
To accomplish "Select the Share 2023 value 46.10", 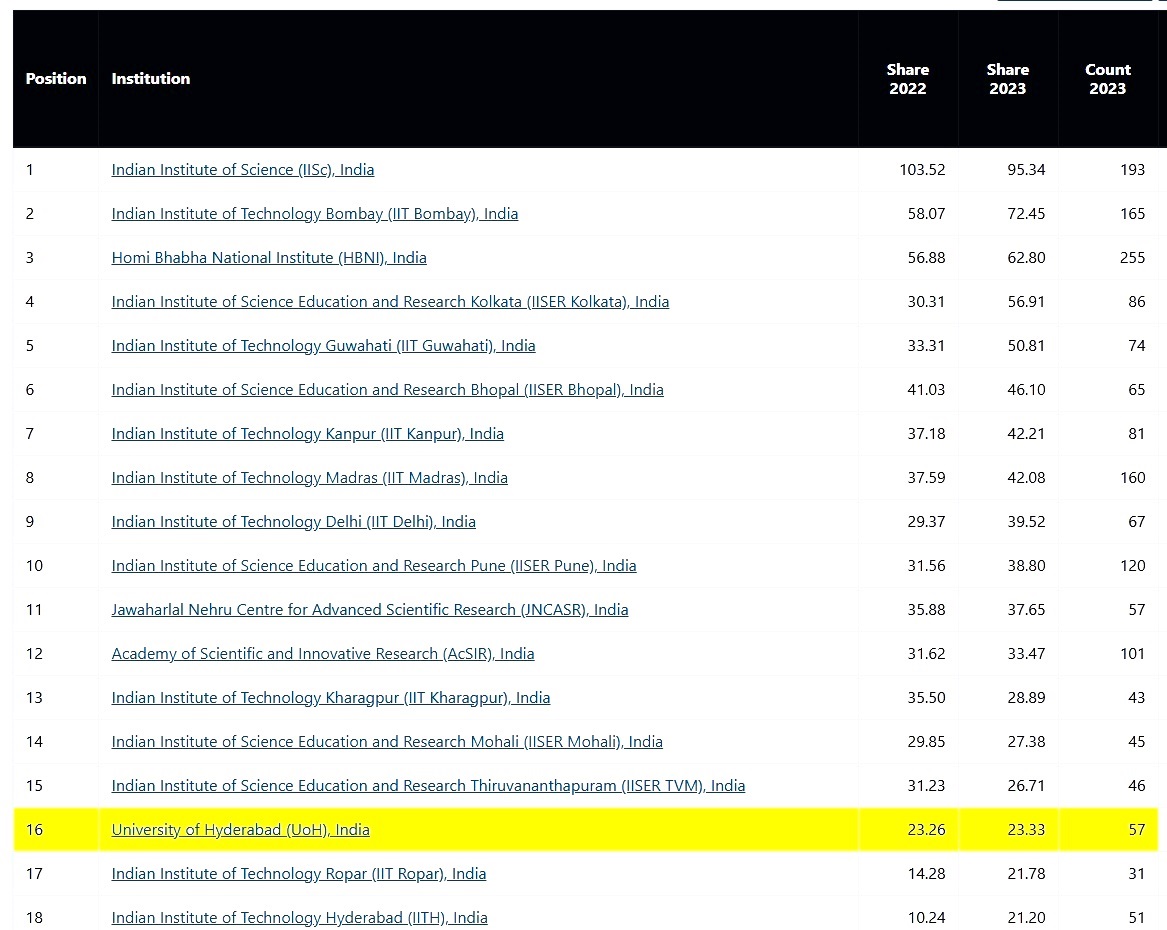I will click(x=1026, y=389).
